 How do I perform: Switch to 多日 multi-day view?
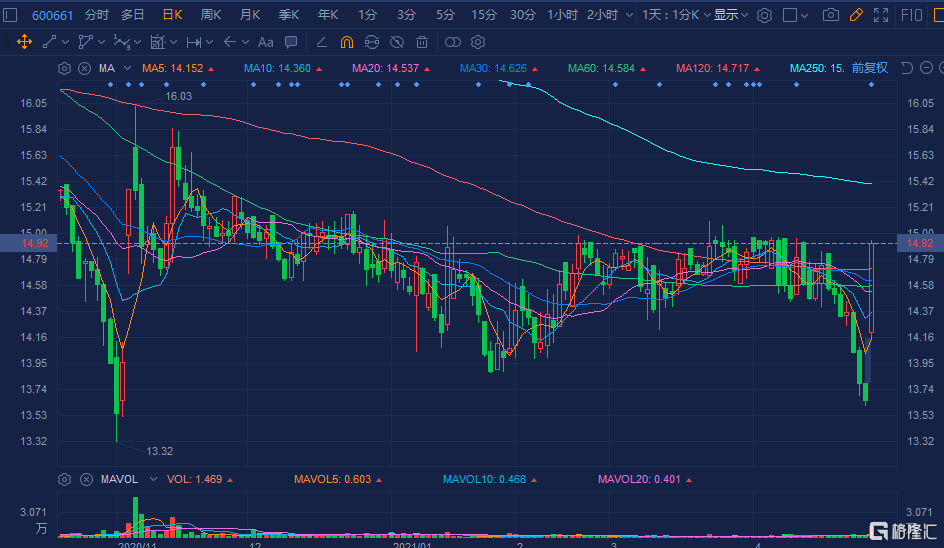tap(132, 15)
